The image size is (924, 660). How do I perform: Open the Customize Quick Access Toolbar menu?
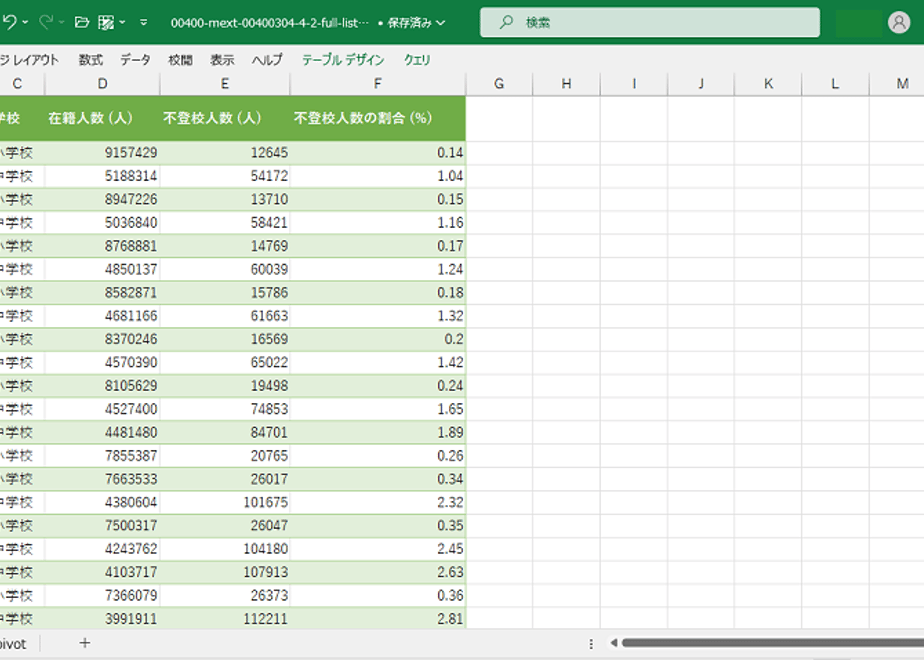click(144, 22)
